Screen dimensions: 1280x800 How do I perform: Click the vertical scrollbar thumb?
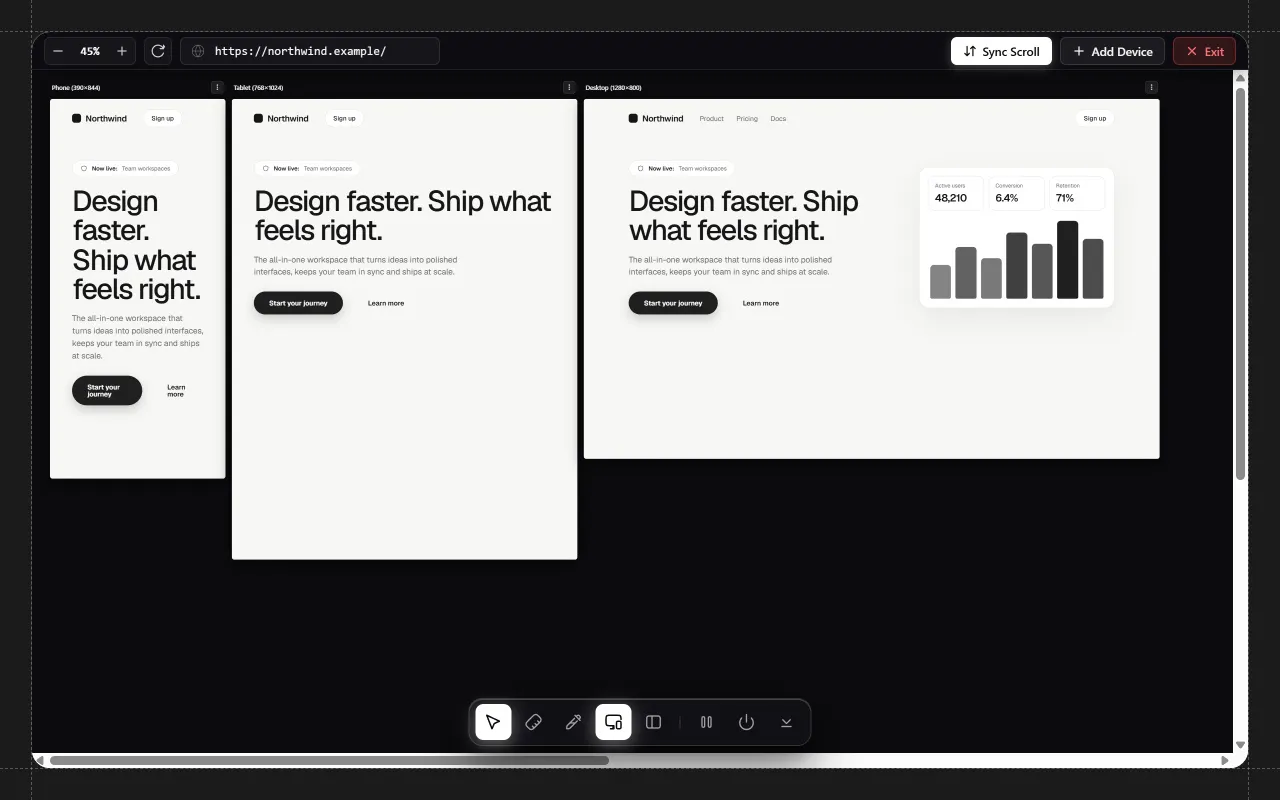click(1241, 283)
